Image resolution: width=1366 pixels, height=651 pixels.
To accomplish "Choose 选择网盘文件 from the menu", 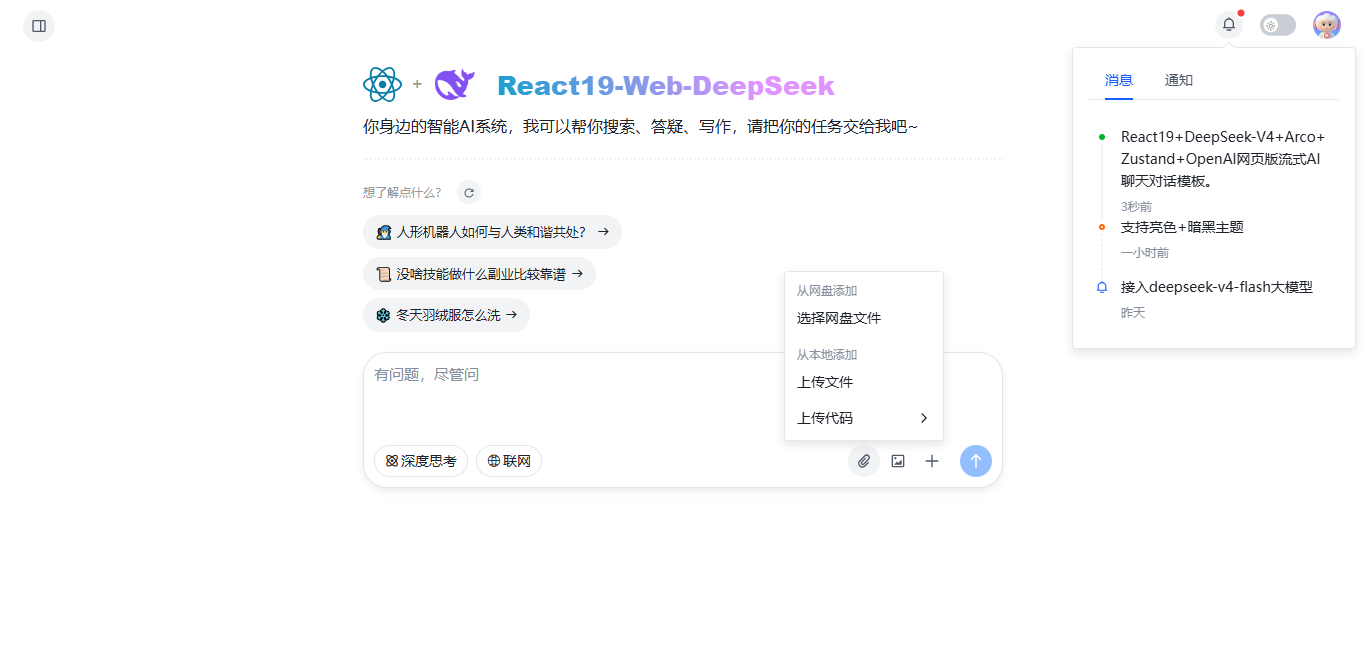I will 864,318.
